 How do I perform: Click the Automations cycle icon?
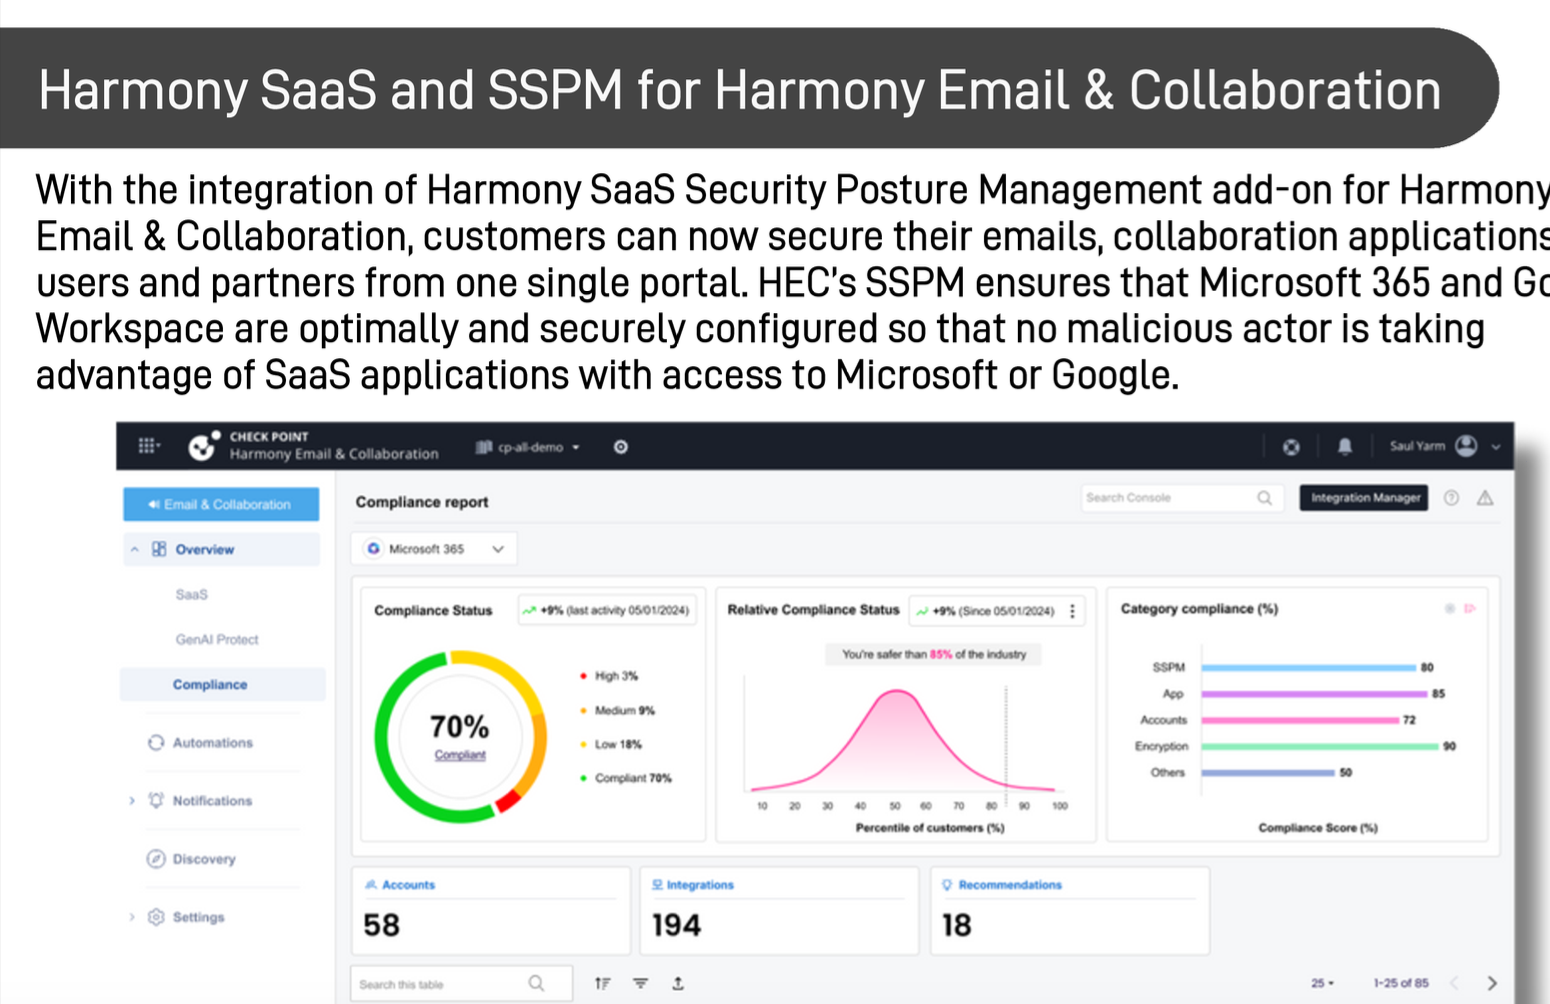point(156,742)
